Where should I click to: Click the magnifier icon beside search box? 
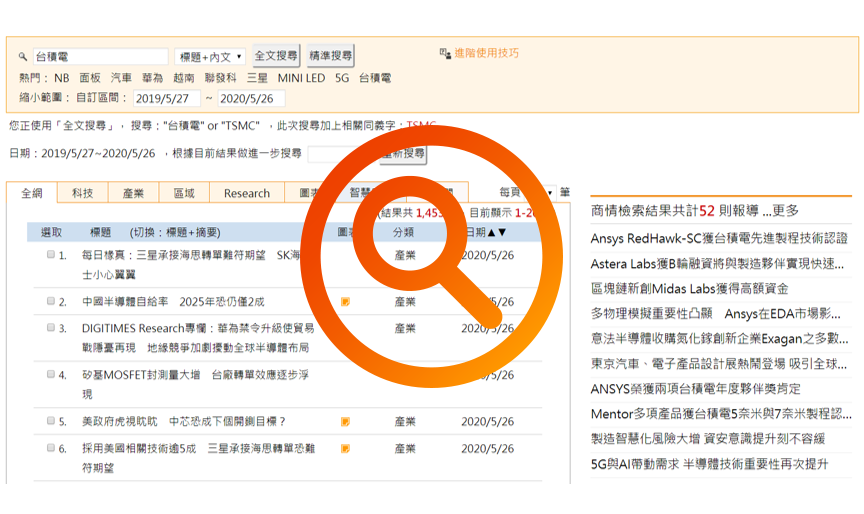point(23,57)
